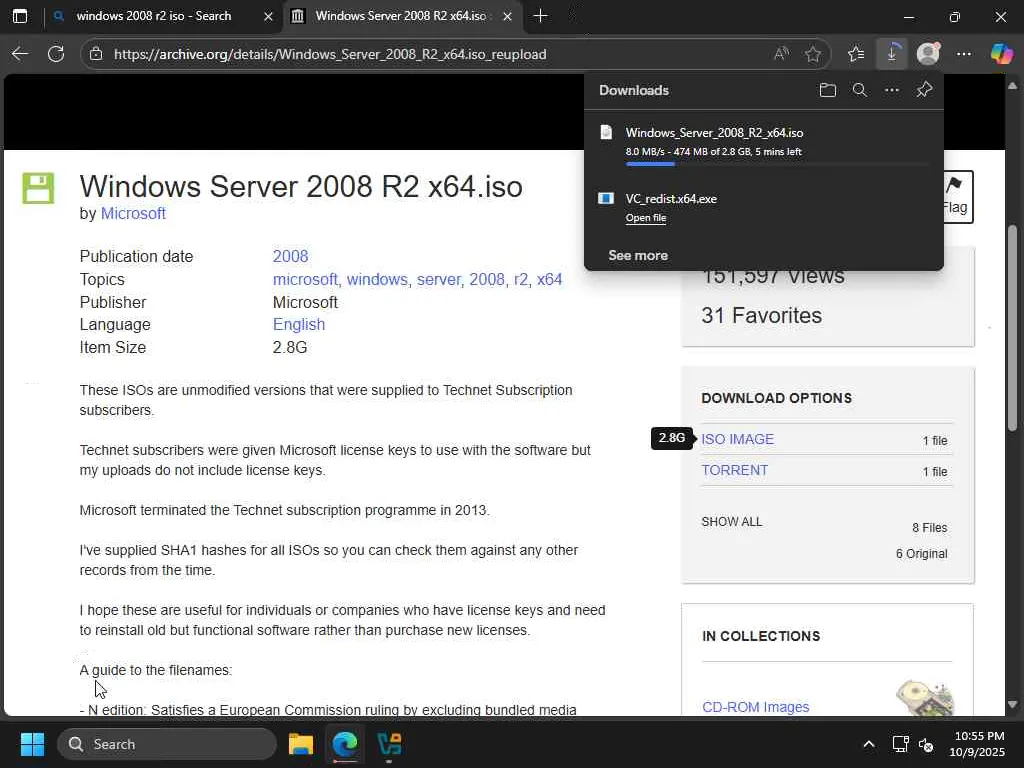This screenshot has width=1024, height=768.
Task: Open the CD-ROM Images collection link
Action: pyautogui.click(x=756, y=707)
